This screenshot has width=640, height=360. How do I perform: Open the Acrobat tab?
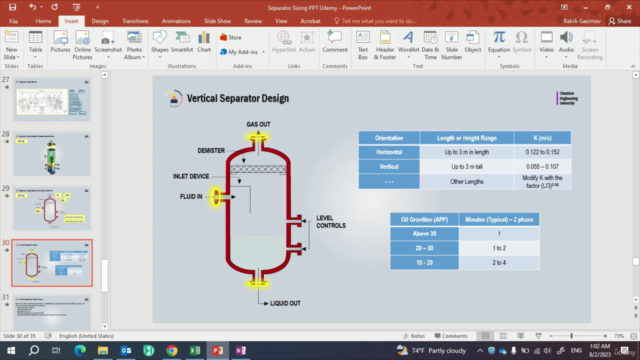pos(310,21)
